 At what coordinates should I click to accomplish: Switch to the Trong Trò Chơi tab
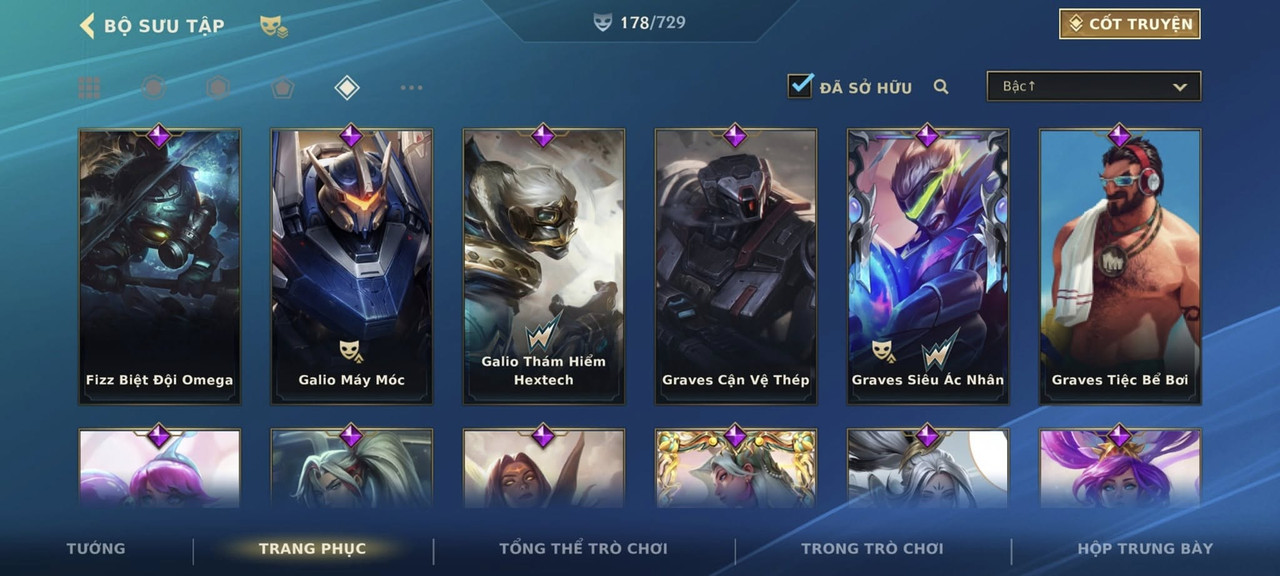(872, 548)
